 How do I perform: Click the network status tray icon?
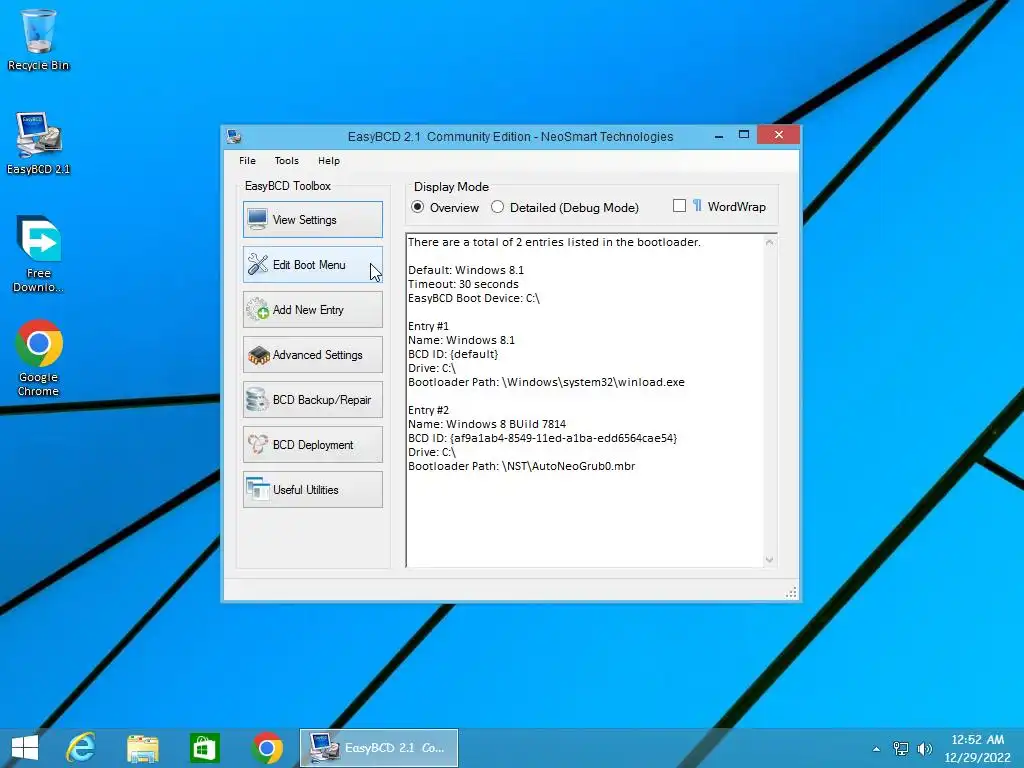tap(901, 748)
